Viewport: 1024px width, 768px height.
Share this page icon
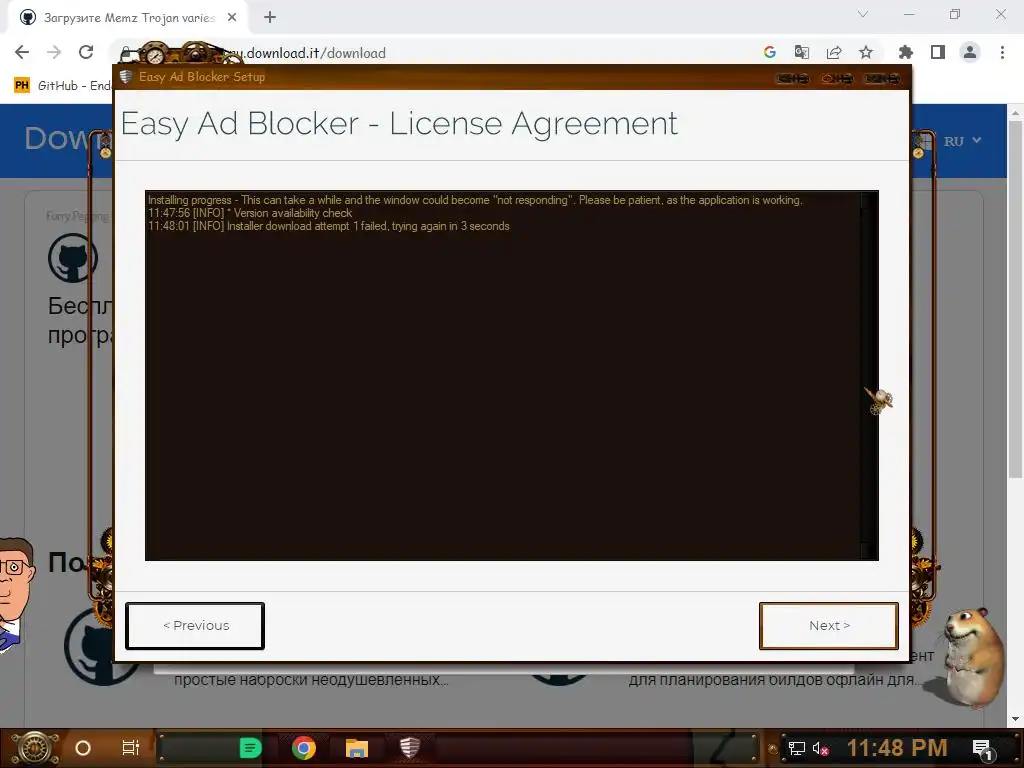(x=834, y=52)
